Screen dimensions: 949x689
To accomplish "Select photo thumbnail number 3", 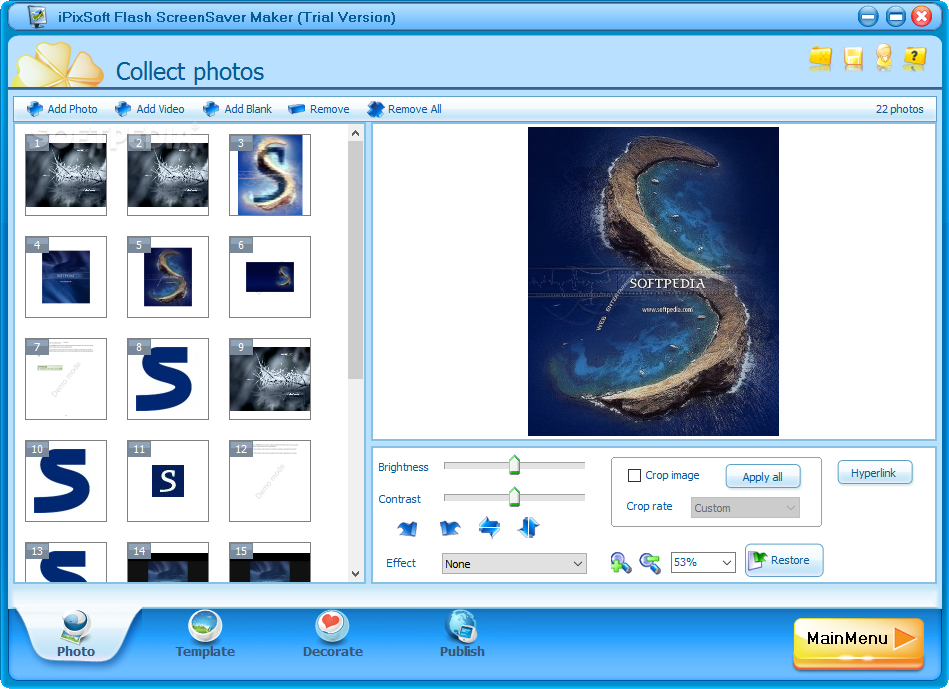I will (x=270, y=175).
